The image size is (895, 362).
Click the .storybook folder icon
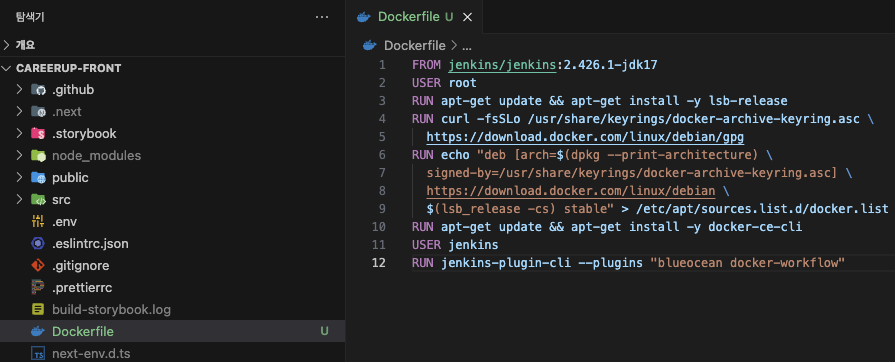click(38, 134)
